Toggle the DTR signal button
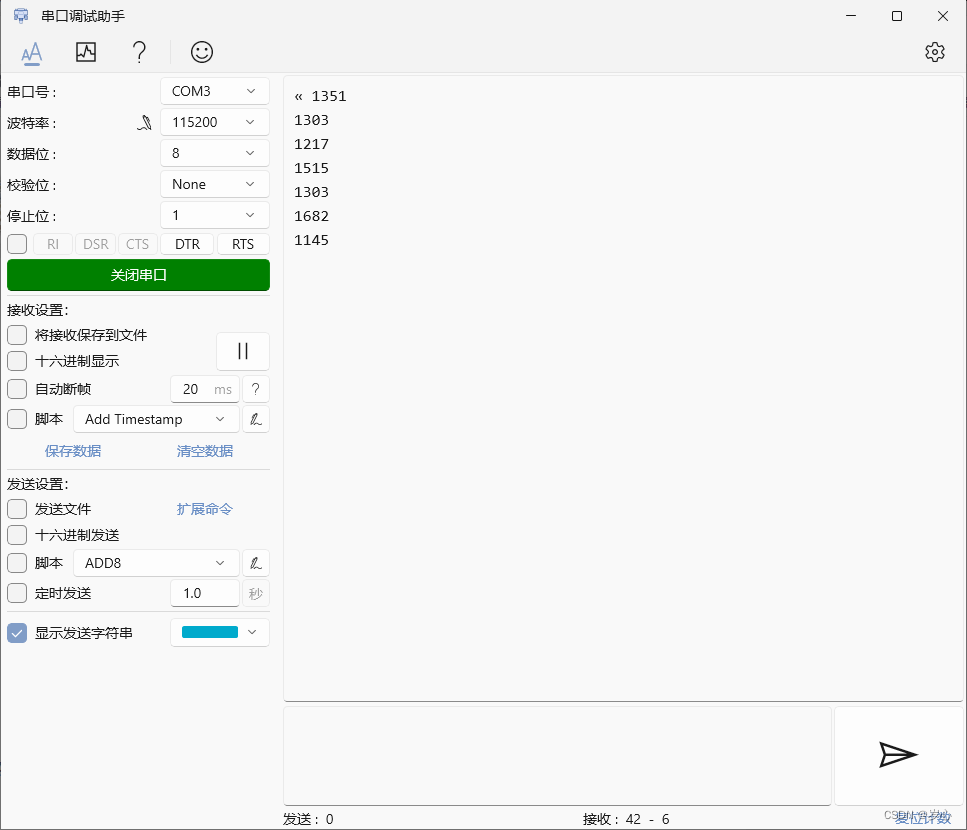This screenshot has height=830, width=967. point(187,244)
